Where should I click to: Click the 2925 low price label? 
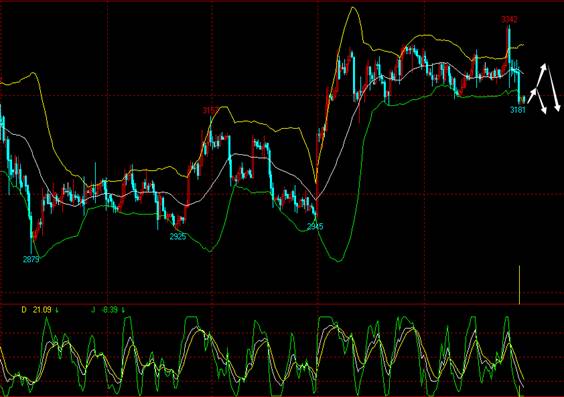178,237
